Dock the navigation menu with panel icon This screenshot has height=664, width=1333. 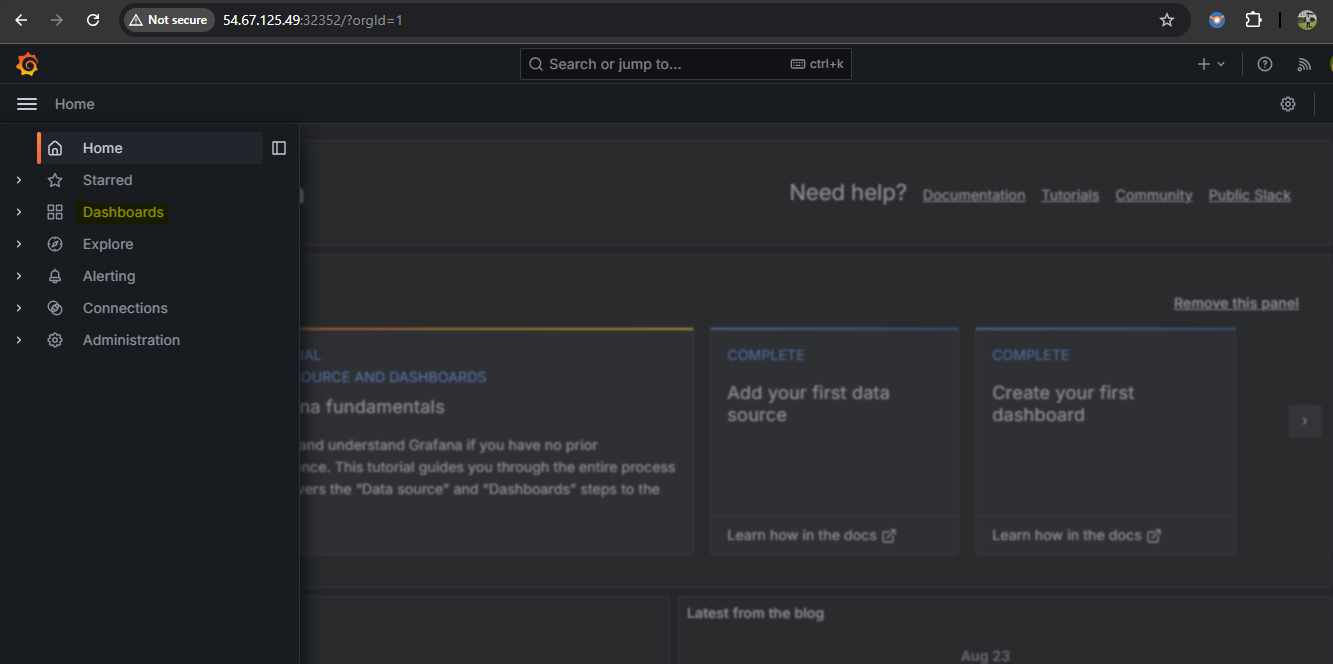point(279,148)
